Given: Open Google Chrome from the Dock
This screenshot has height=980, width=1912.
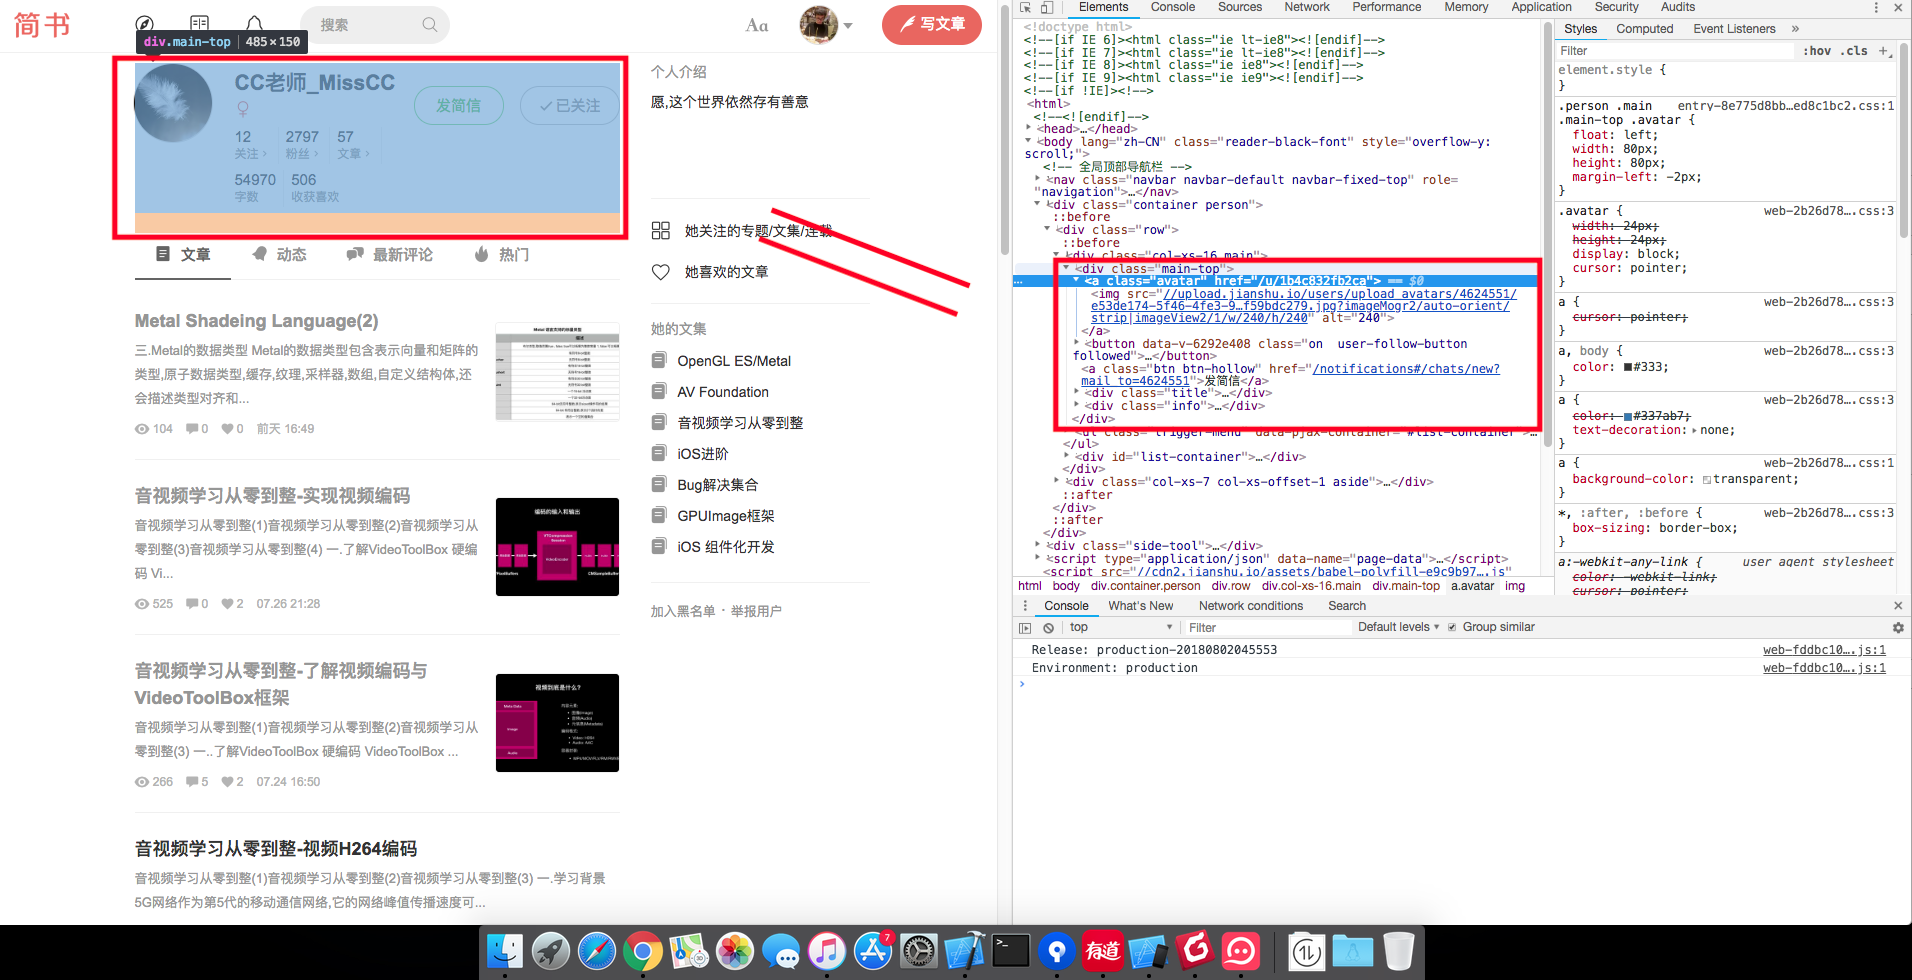Looking at the screenshot, I should [642, 951].
